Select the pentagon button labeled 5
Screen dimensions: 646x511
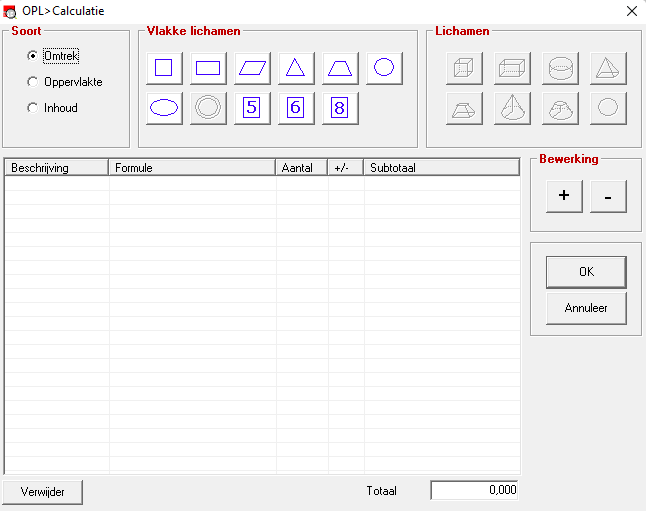pos(253,108)
